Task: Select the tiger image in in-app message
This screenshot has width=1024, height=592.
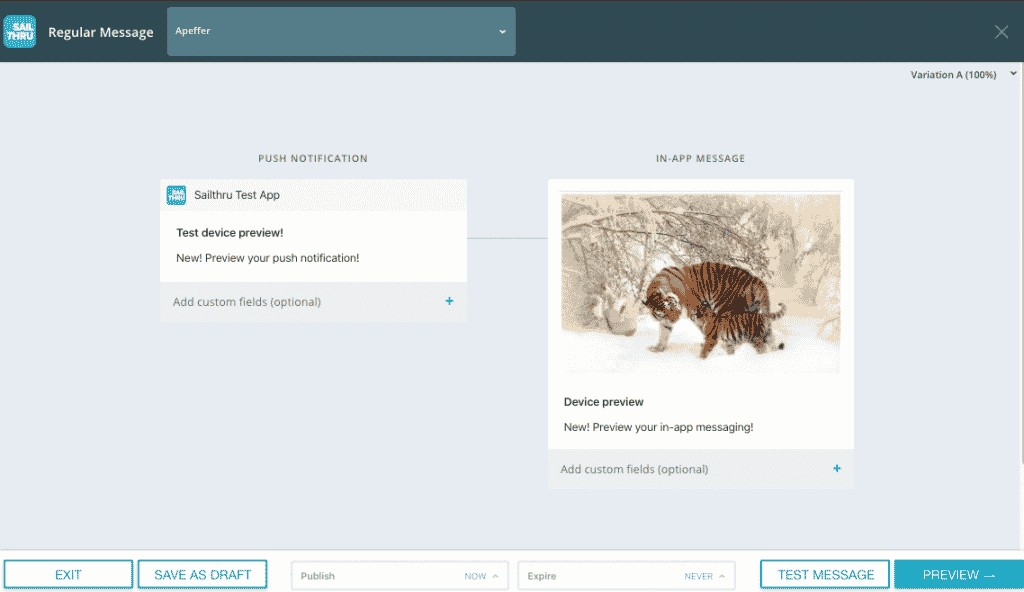Action: (700, 283)
